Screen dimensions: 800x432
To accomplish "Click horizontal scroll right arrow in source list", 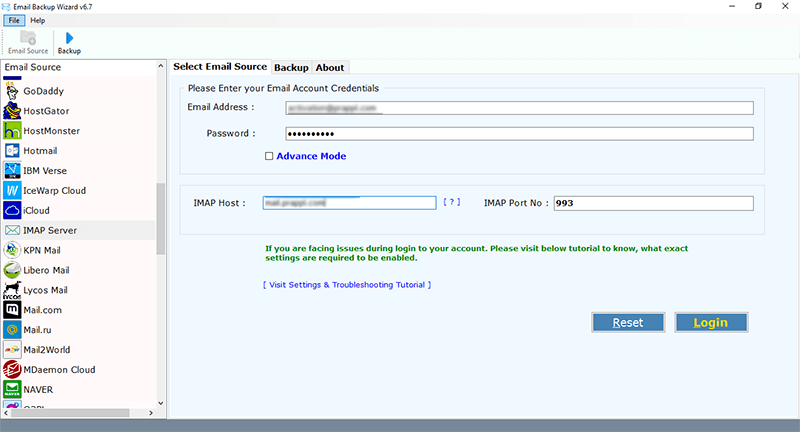I will click(x=151, y=413).
